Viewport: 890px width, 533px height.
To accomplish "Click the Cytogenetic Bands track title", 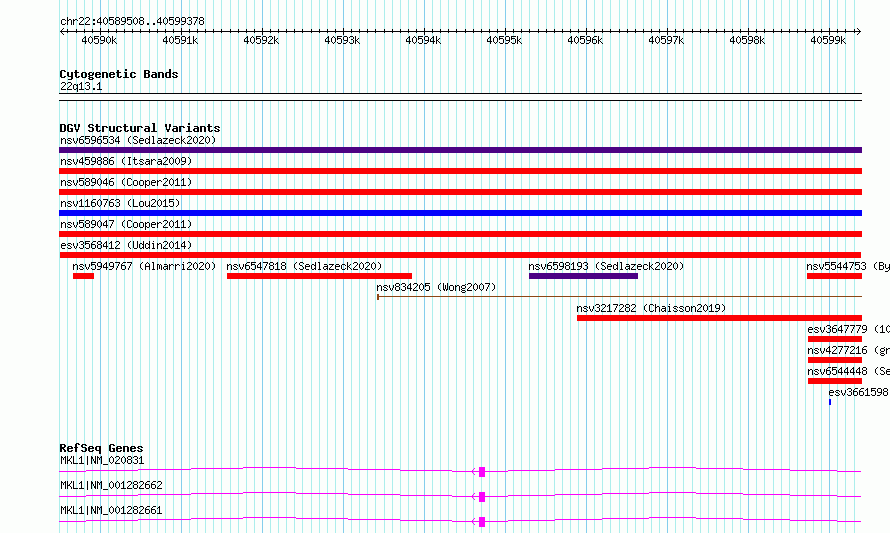I will [119, 74].
